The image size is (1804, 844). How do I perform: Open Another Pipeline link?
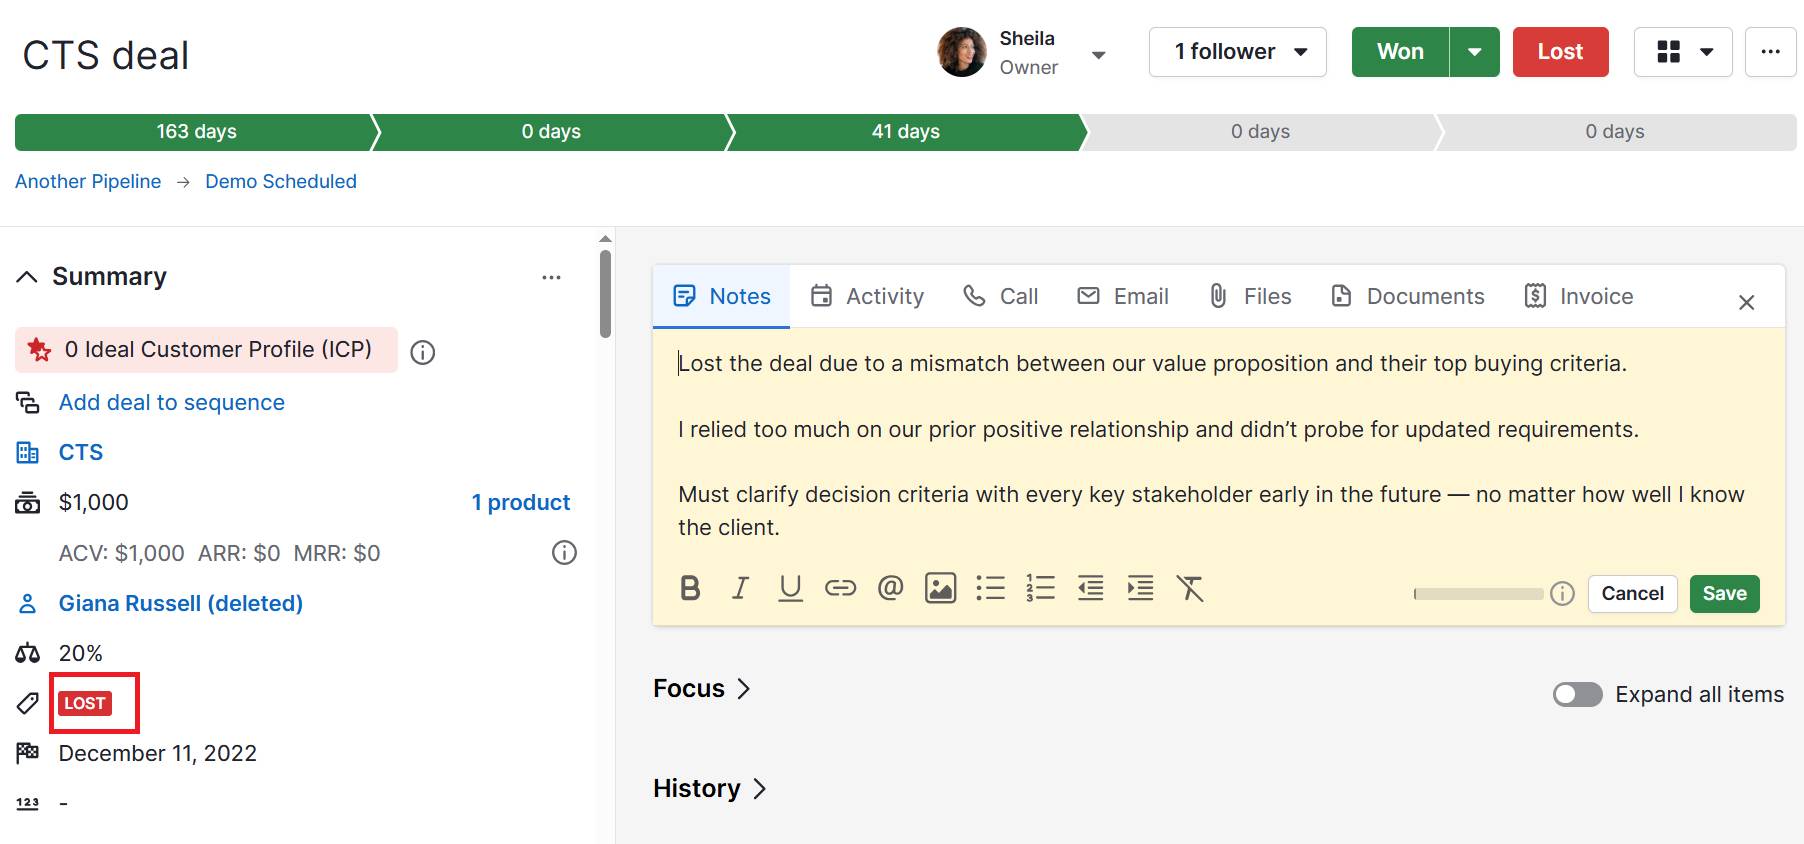[x=88, y=181]
